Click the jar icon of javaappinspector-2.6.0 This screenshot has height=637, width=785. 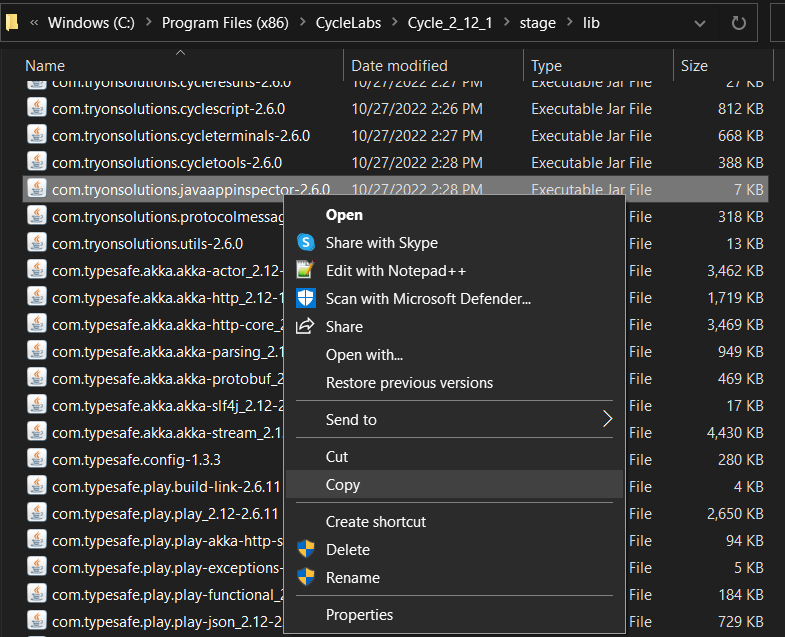coord(37,189)
